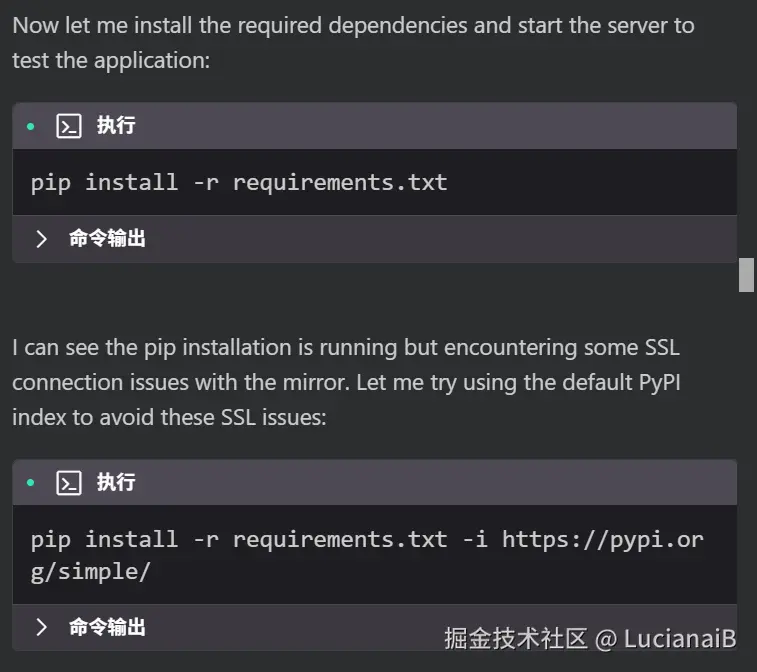Image resolution: width=757 pixels, height=672 pixels.
Task: Click the paragraph about SSL connection issues
Action: [x=345, y=382]
